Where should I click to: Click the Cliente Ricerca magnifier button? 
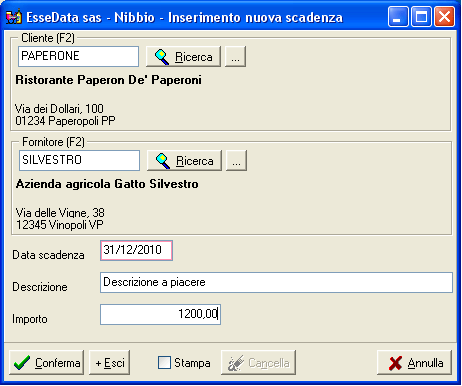[183, 57]
